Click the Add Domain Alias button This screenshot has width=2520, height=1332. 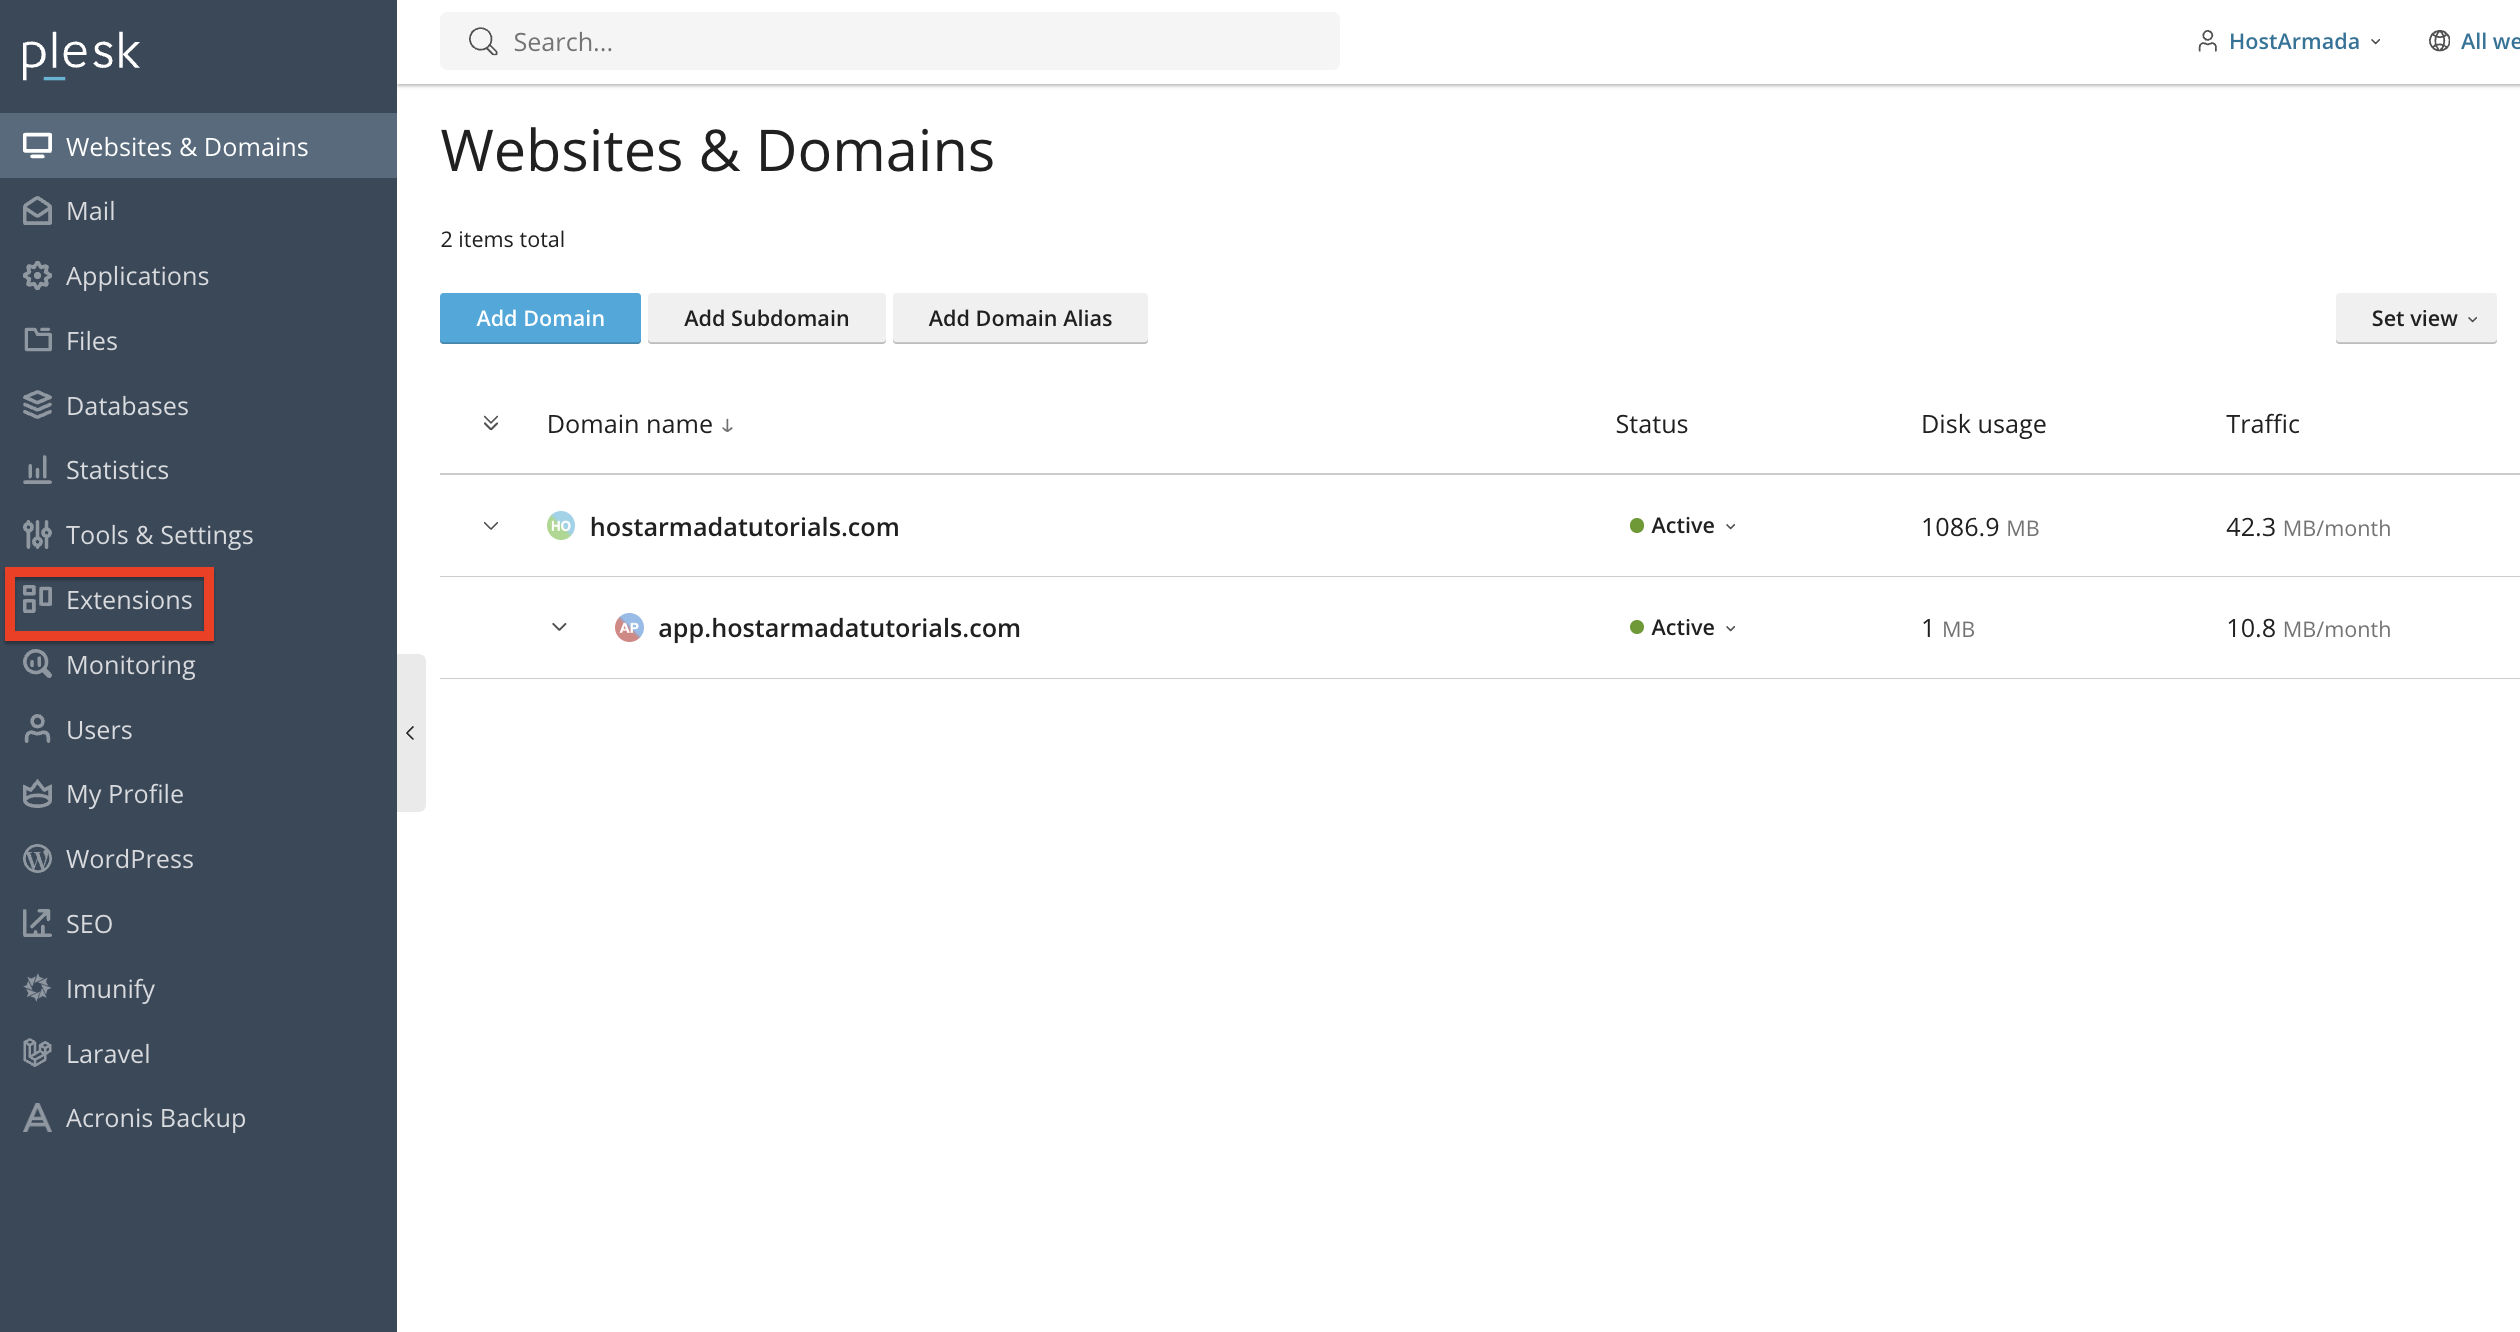1020,318
